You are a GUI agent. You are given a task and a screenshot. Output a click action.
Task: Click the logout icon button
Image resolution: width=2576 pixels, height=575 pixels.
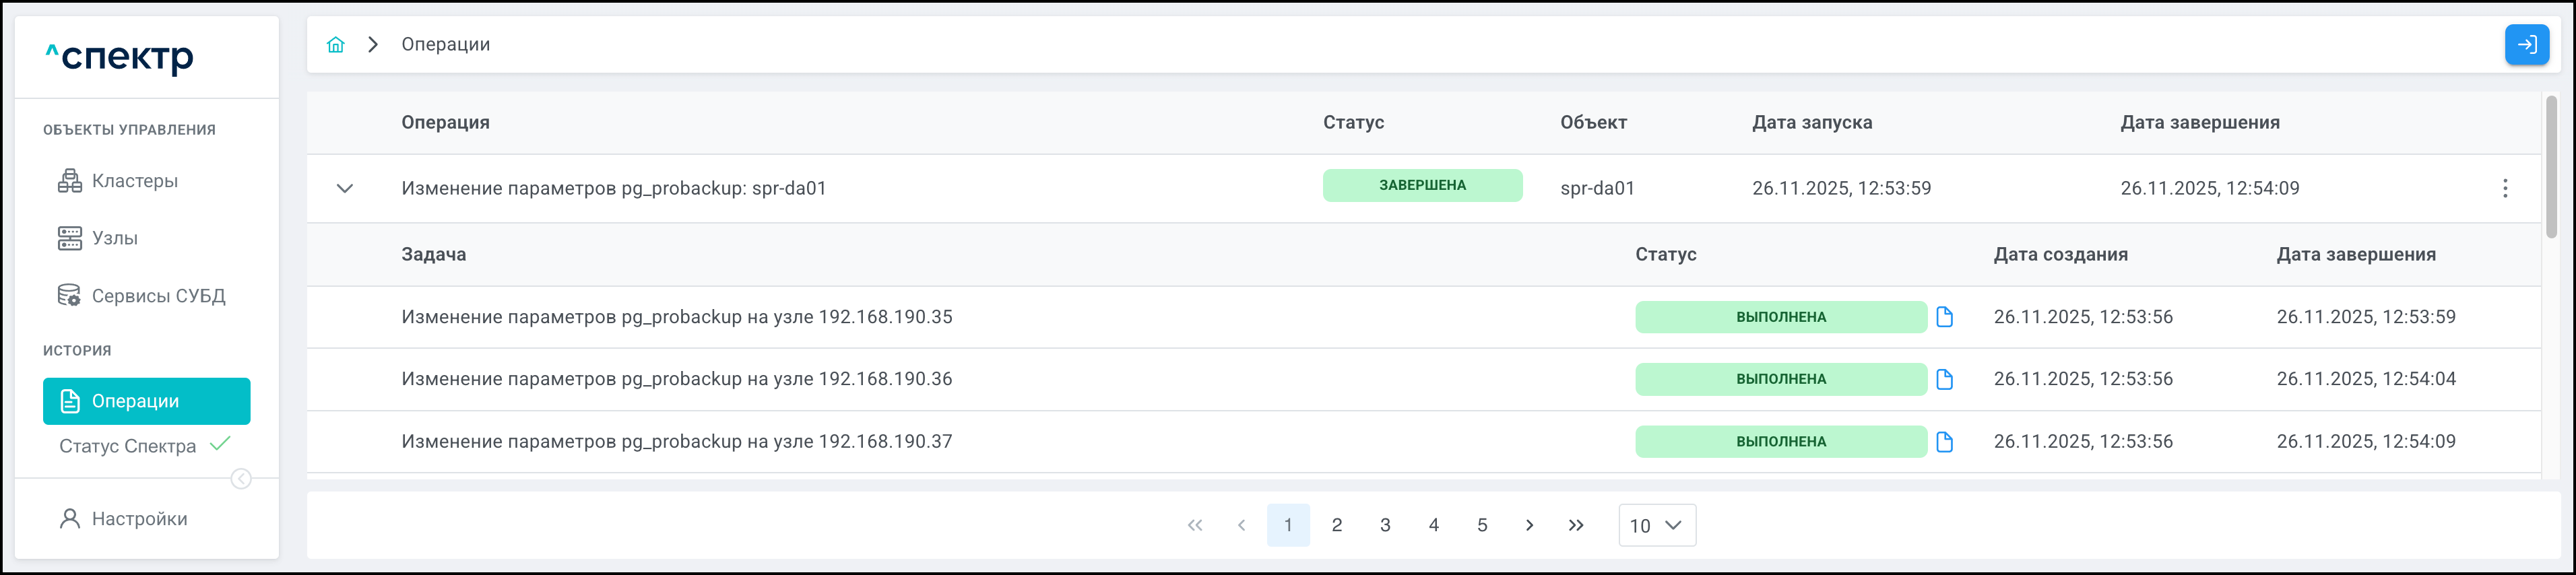(2526, 45)
